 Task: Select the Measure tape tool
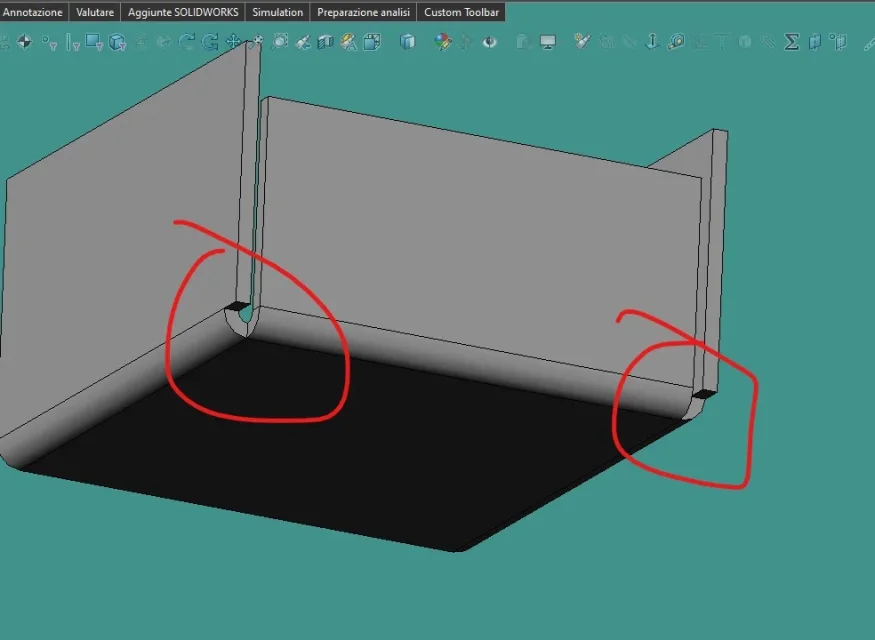[x=676, y=42]
